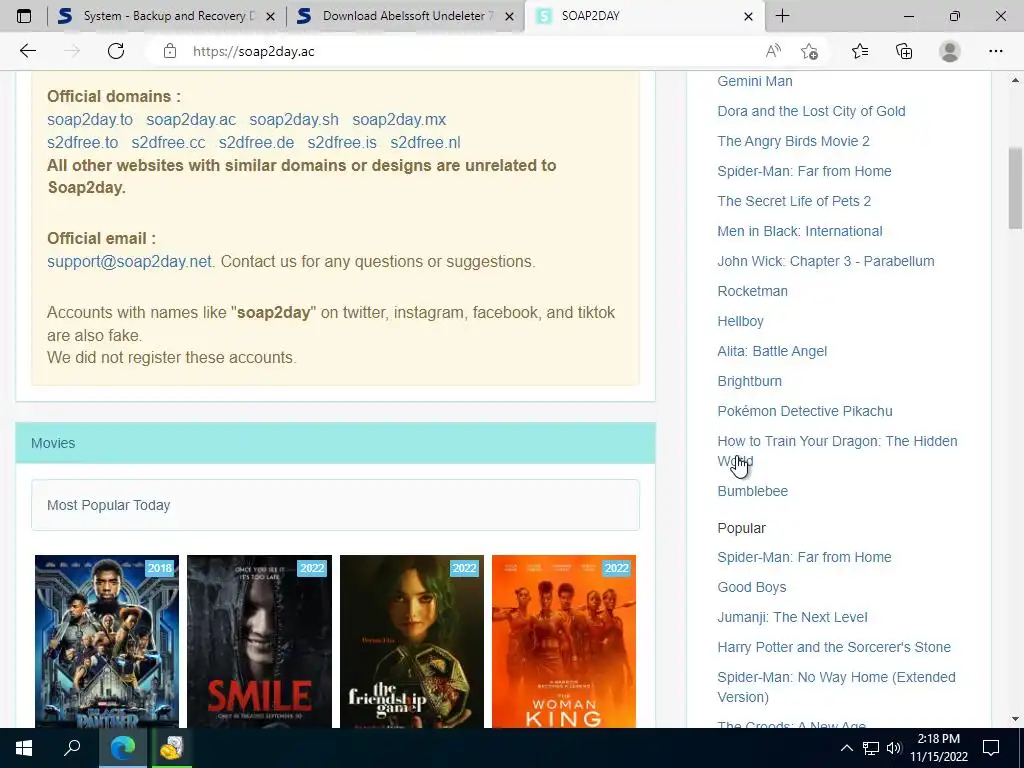Open the Collections icon
Image resolution: width=1024 pixels, height=768 pixels.
point(904,51)
